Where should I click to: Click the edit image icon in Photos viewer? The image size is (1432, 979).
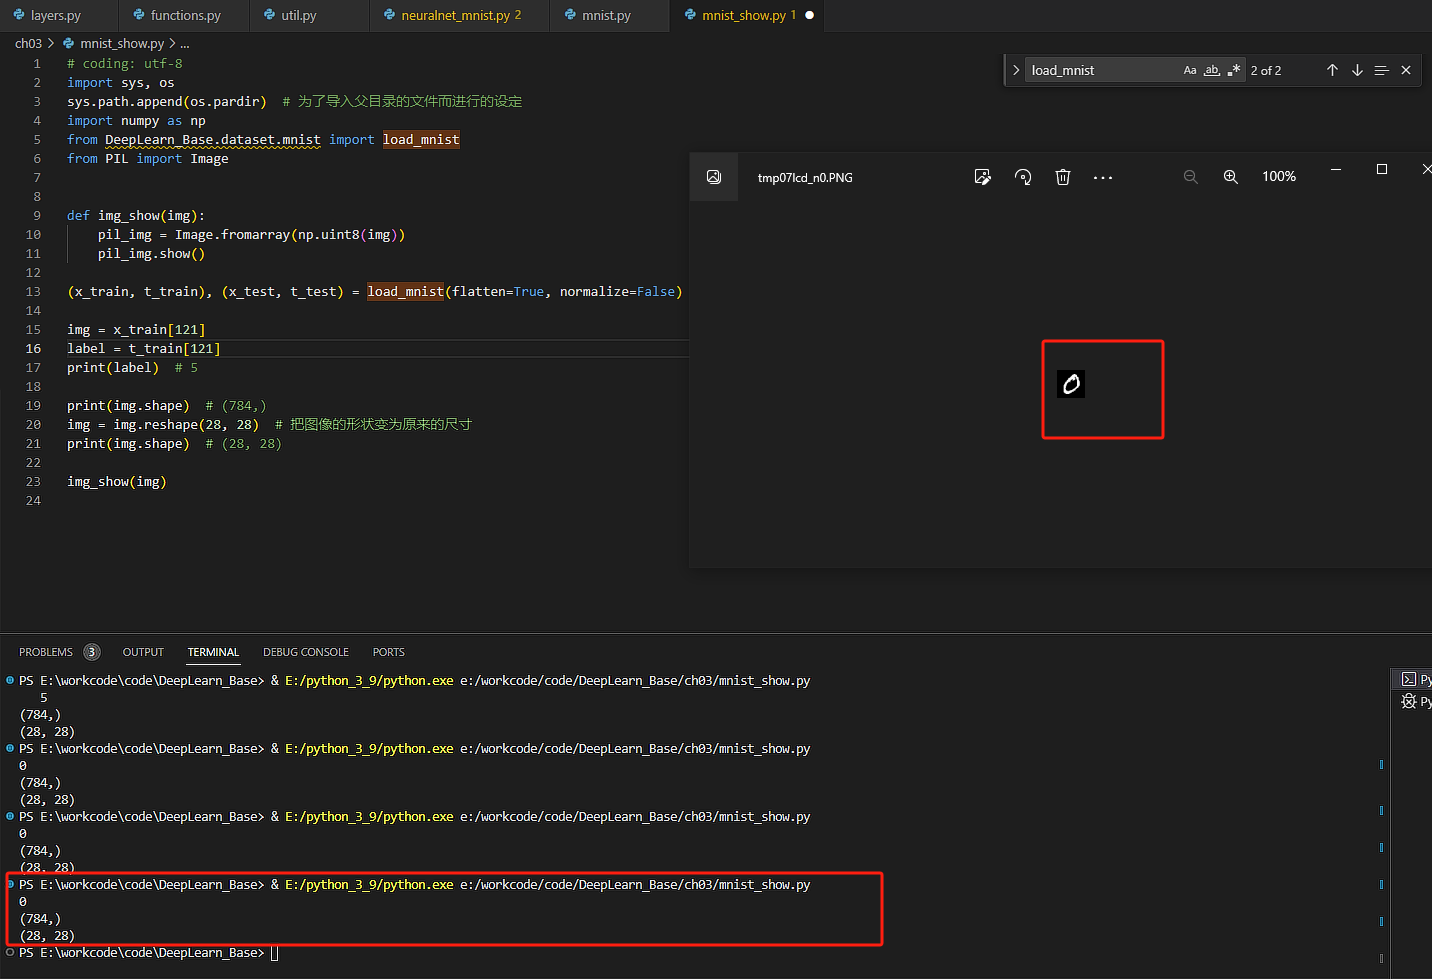point(982,177)
